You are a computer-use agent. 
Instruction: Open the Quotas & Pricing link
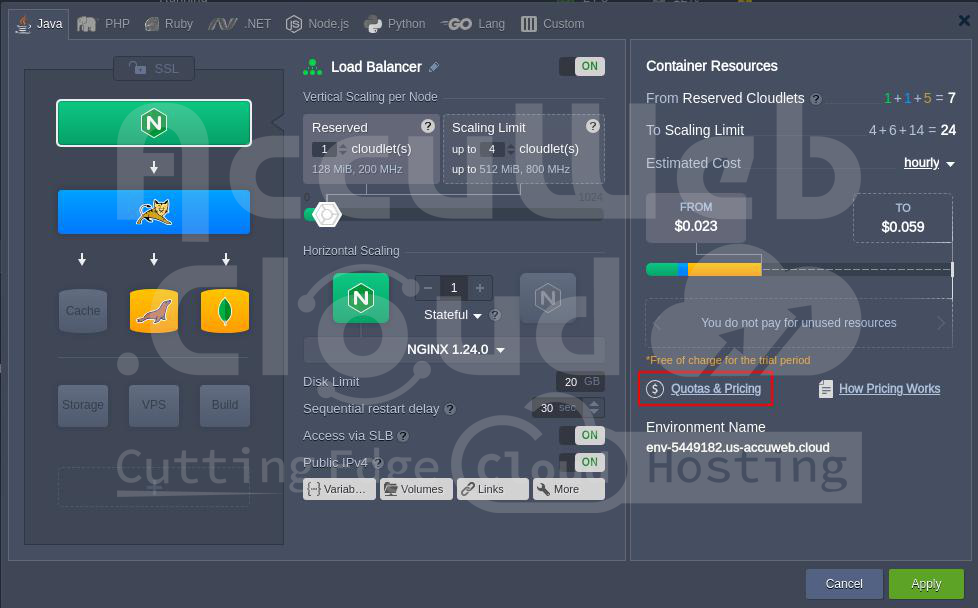coord(715,389)
